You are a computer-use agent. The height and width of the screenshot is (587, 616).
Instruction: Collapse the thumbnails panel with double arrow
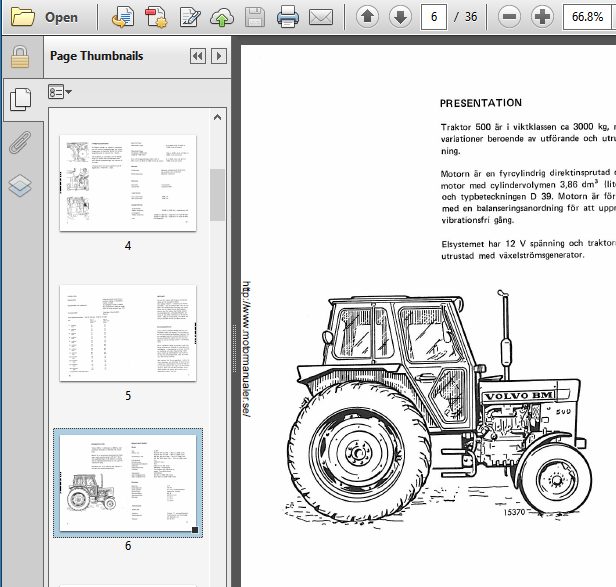[198, 56]
